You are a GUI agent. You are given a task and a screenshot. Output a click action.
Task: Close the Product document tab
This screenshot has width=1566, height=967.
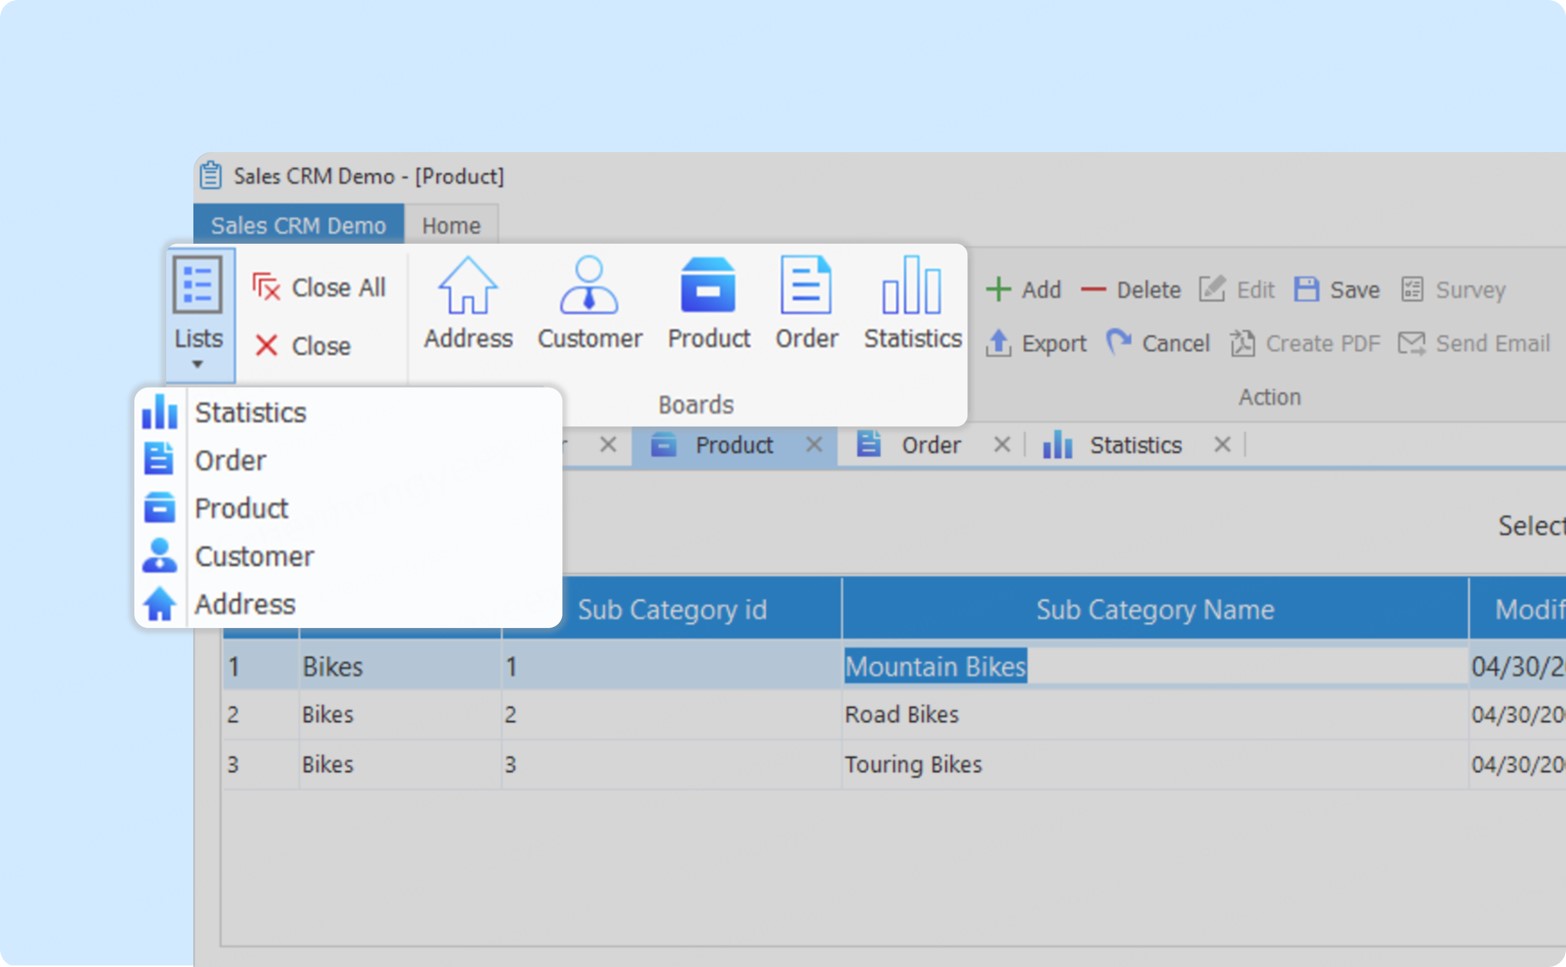(814, 445)
